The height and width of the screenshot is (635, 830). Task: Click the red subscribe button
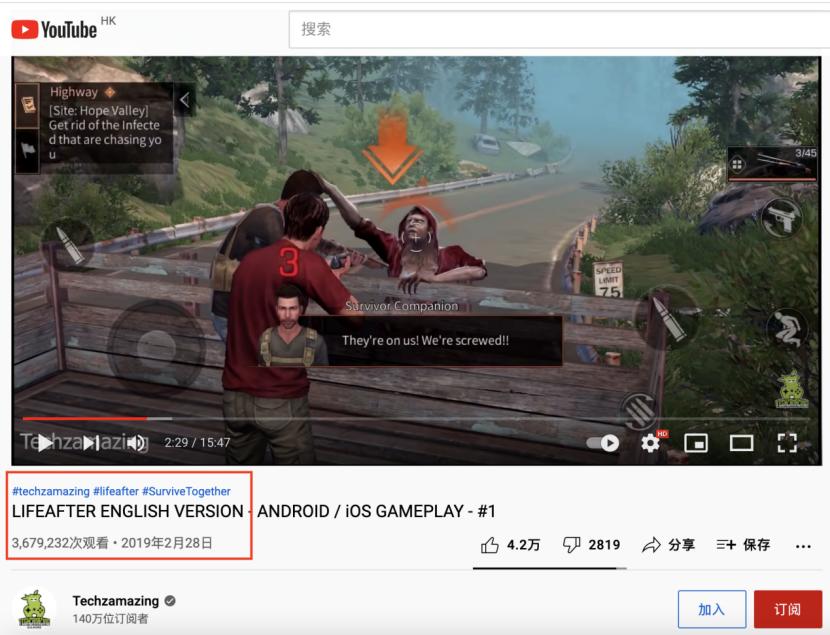[788, 609]
